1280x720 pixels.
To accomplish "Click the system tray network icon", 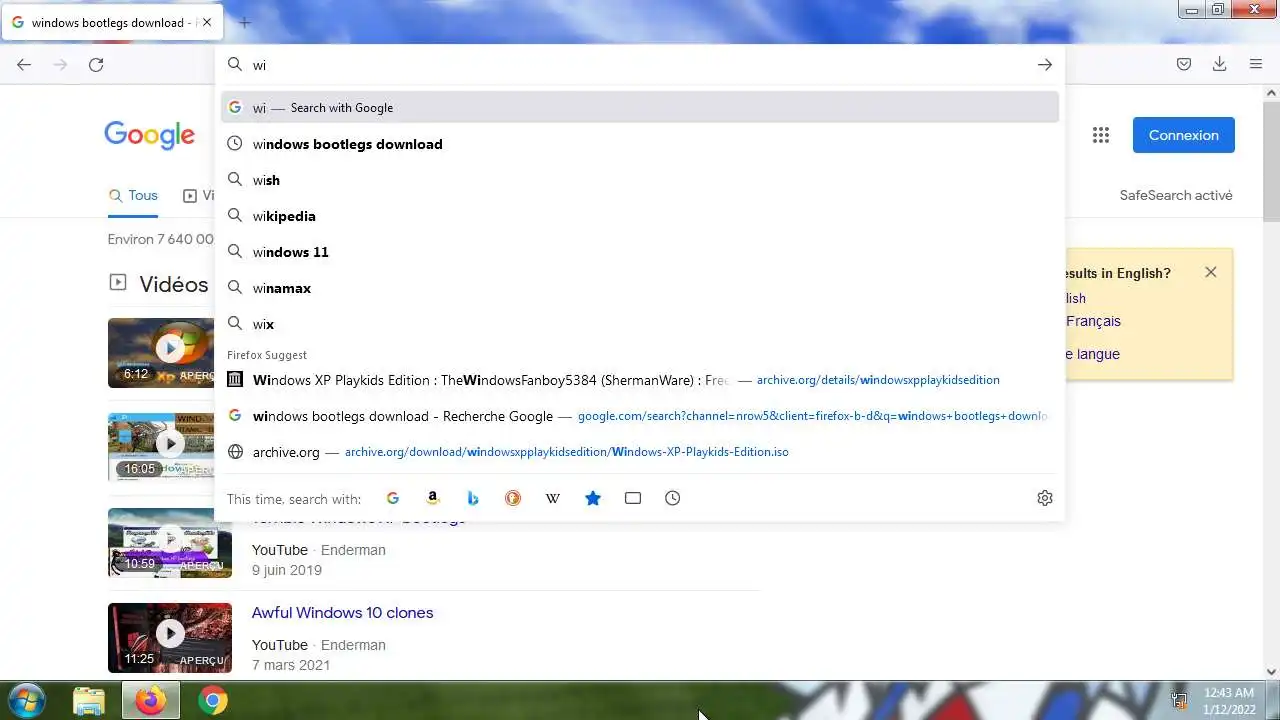I will point(1180,701).
